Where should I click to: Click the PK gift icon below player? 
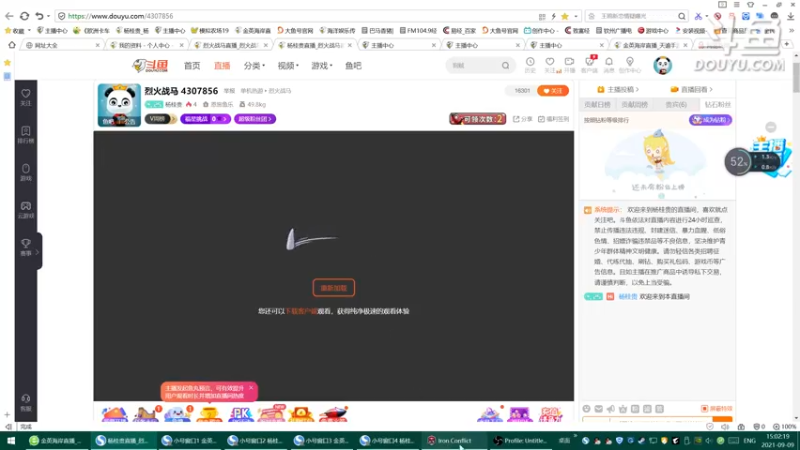240,414
